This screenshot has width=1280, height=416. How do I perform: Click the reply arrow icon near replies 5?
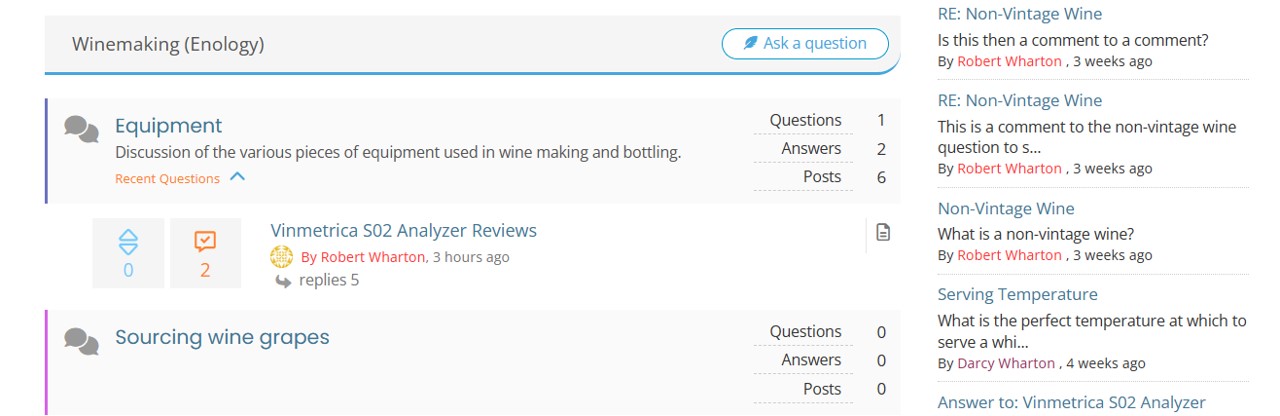point(283,281)
